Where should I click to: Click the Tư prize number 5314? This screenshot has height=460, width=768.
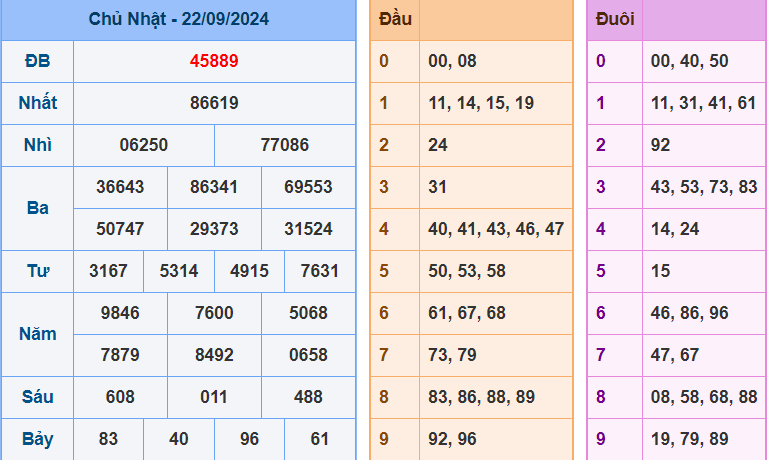pos(179,271)
